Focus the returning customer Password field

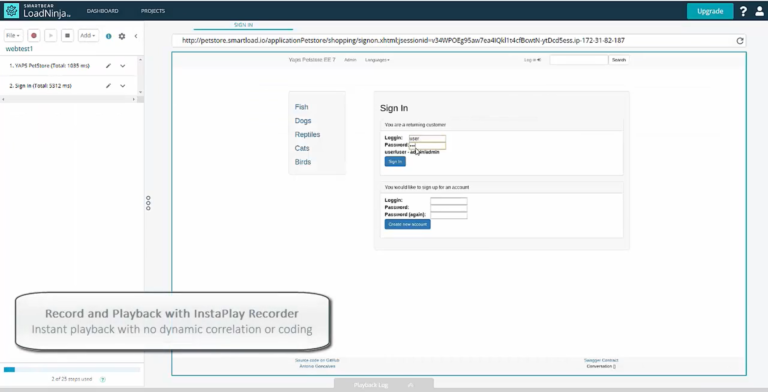(x=427, y=146)
